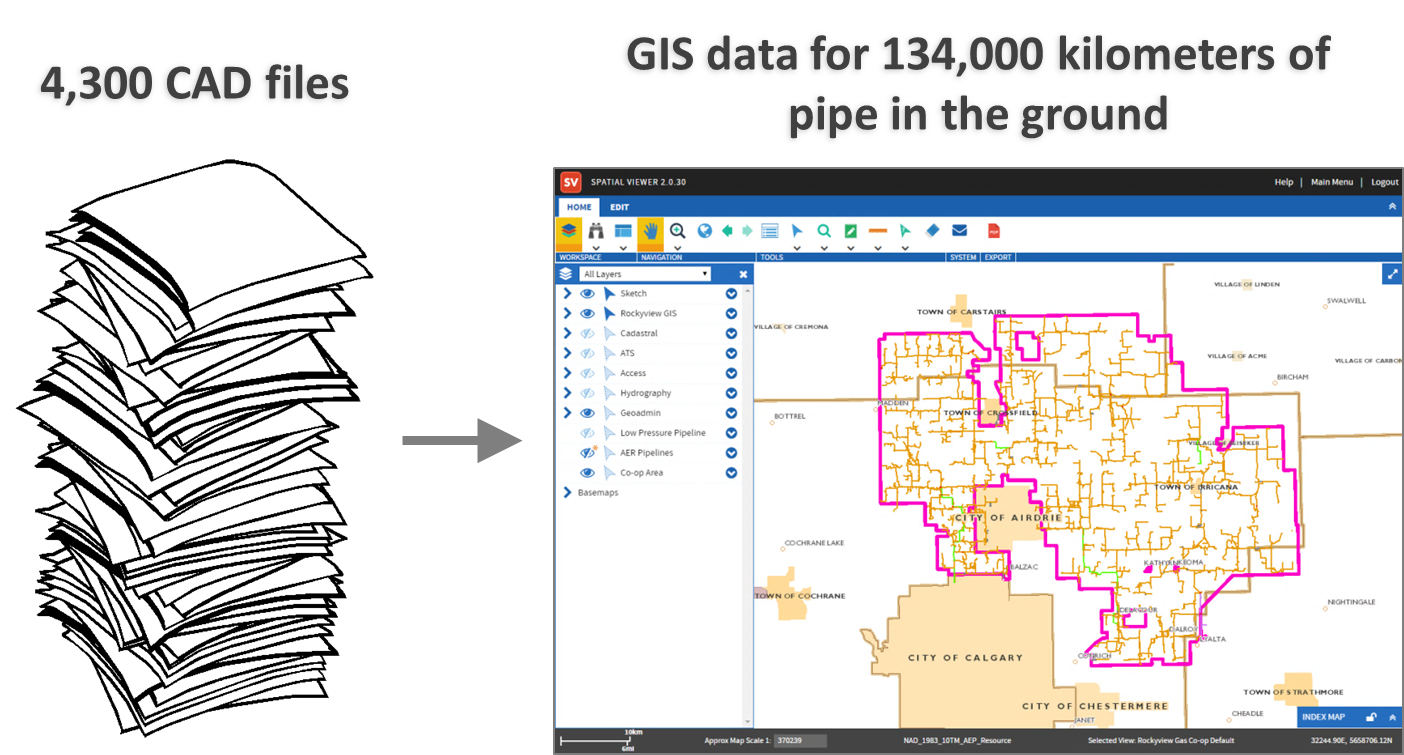Screen dimensions: 1404x755
Task: Click the City of Calgary label on map
Action: click(965, 658)
